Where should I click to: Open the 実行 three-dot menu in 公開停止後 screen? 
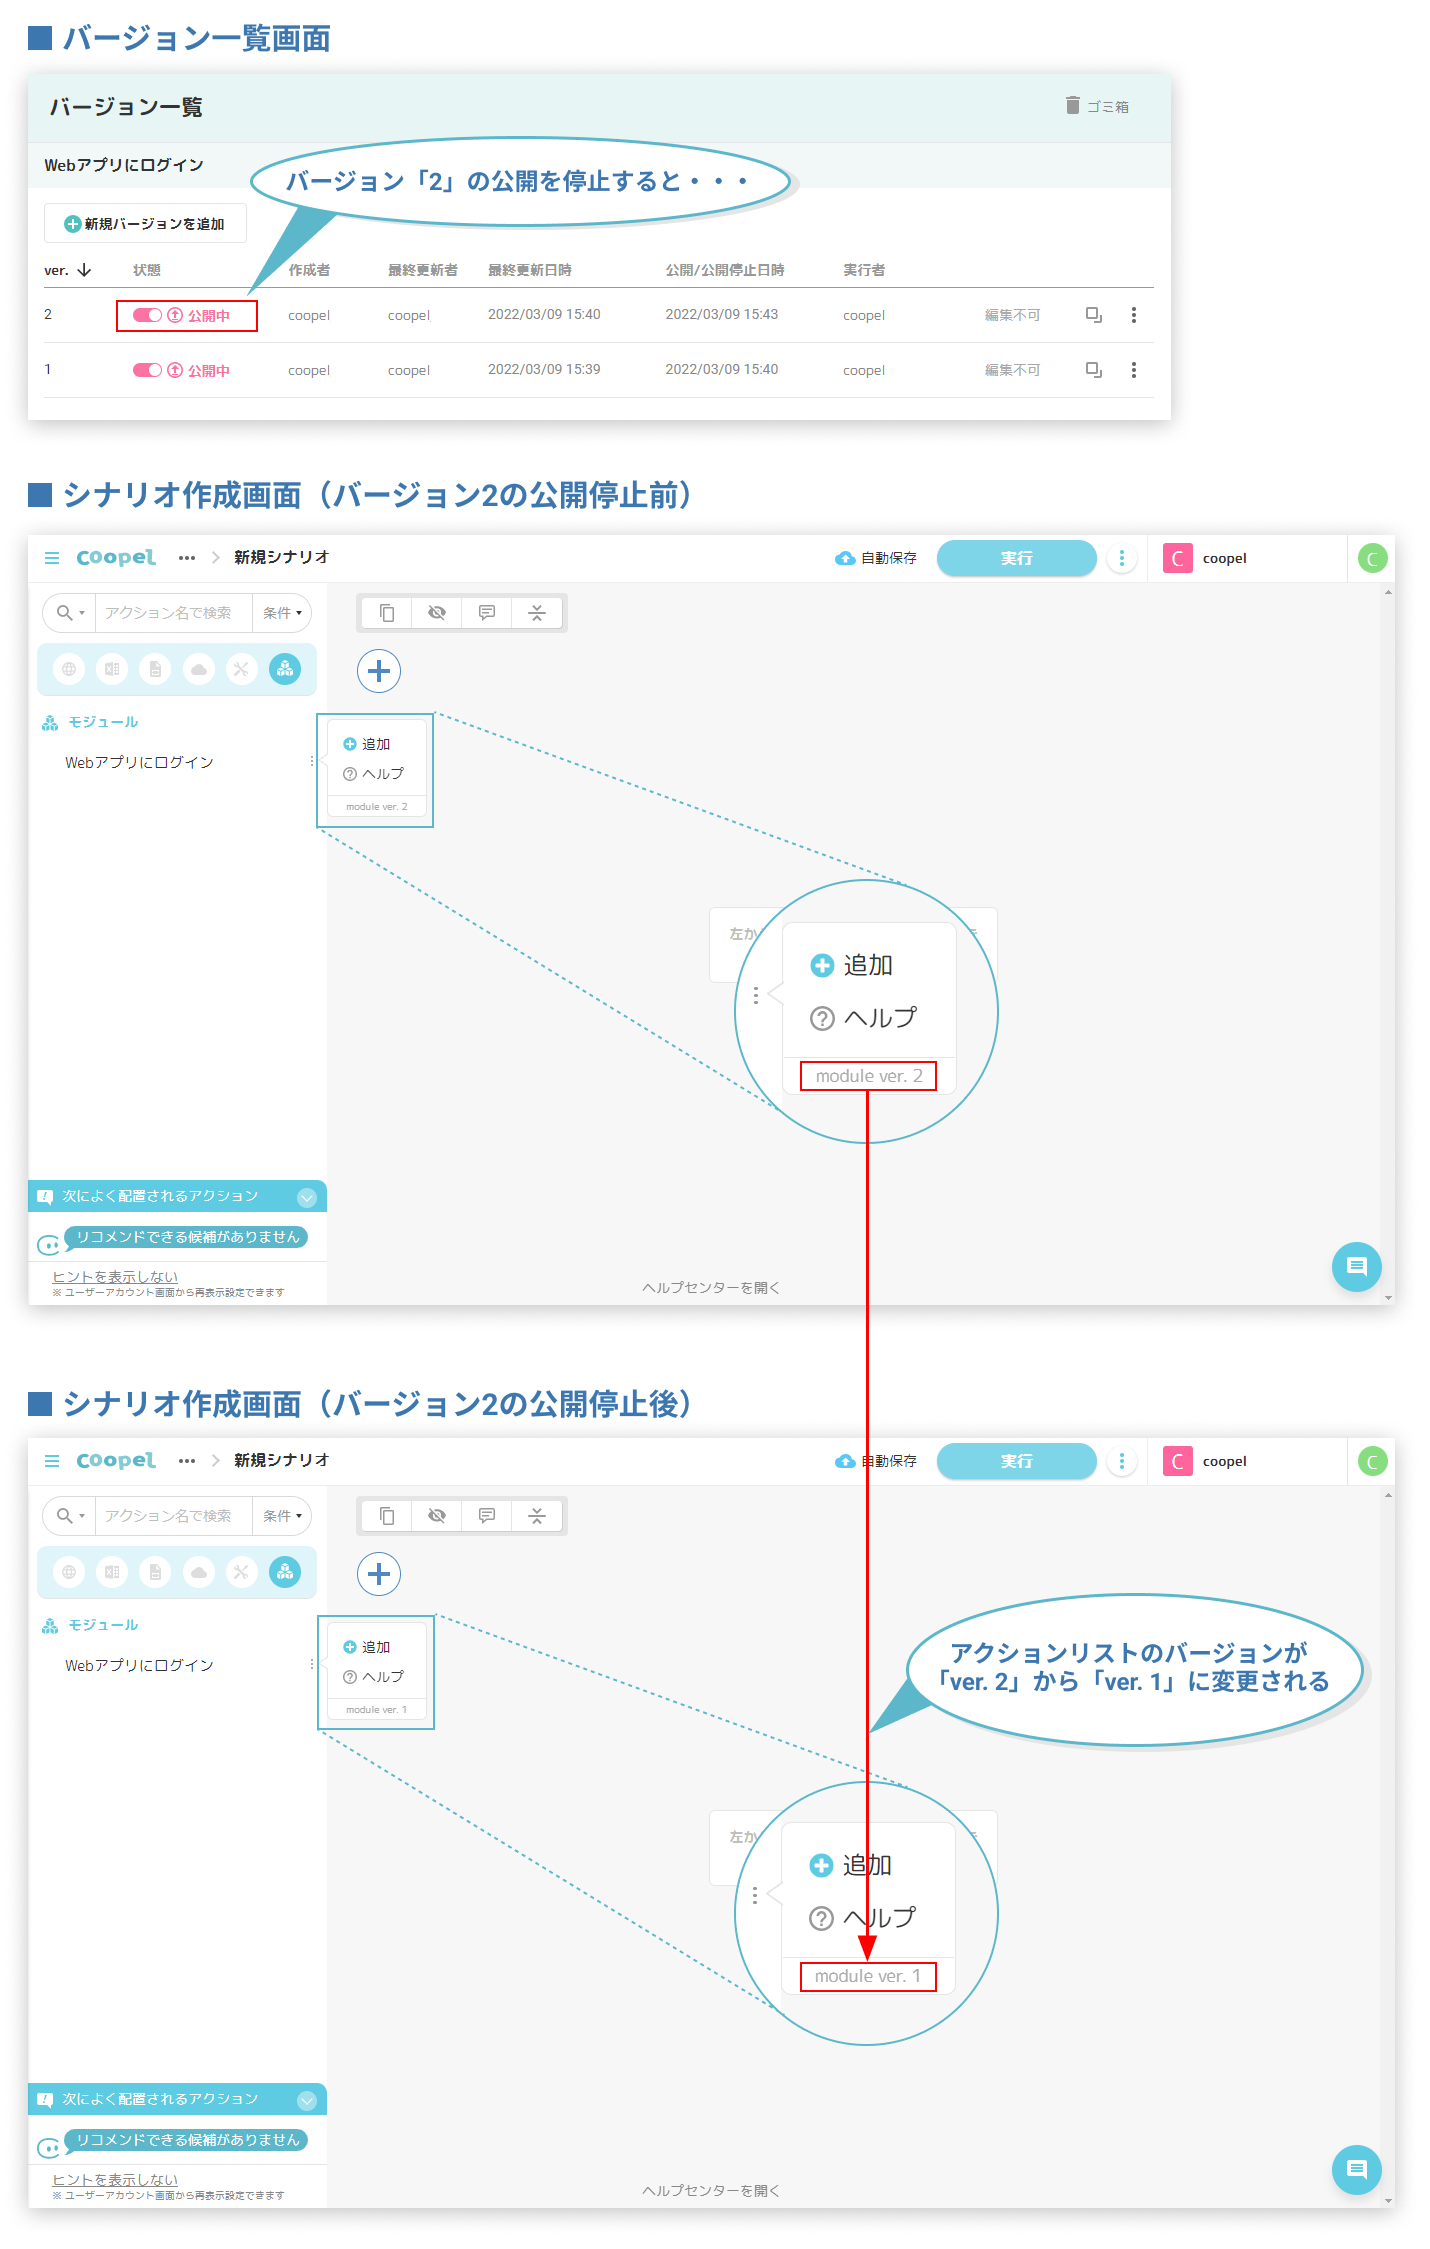coord(1122,1461)
